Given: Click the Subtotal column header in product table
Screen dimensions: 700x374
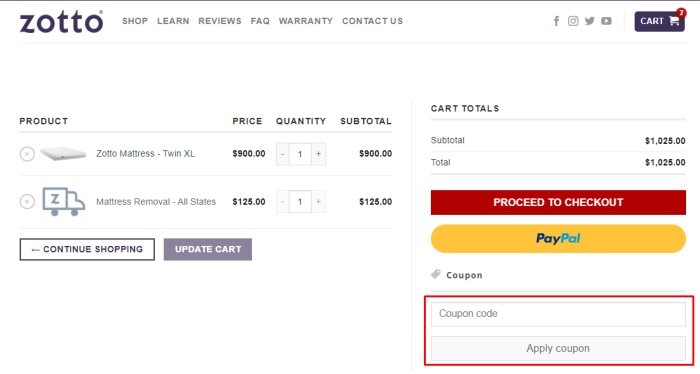Looking at the screenshot, I should [366, 121].
